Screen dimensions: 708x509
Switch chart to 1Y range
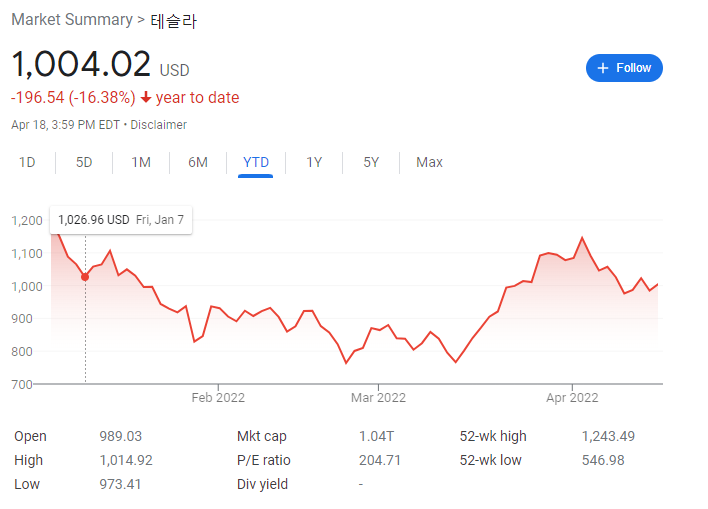coord(314,162)
